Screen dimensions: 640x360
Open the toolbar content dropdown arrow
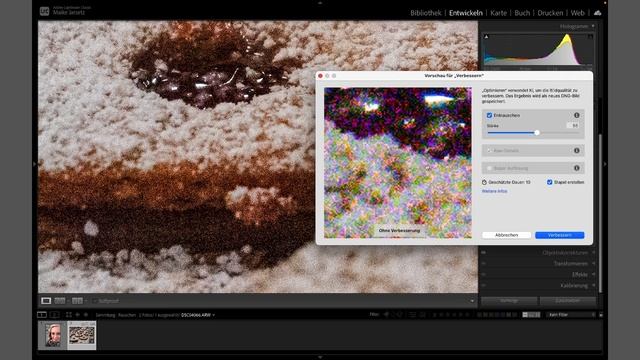[x=472, y=301]
